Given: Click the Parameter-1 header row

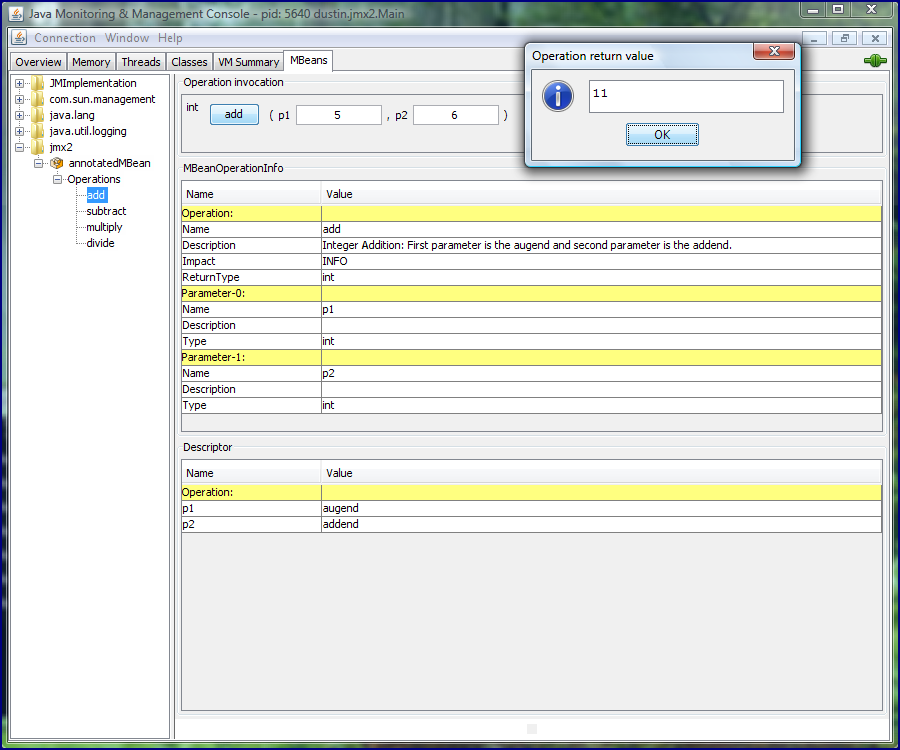Looking at the screenshot, I should click(x=532, y=357).
